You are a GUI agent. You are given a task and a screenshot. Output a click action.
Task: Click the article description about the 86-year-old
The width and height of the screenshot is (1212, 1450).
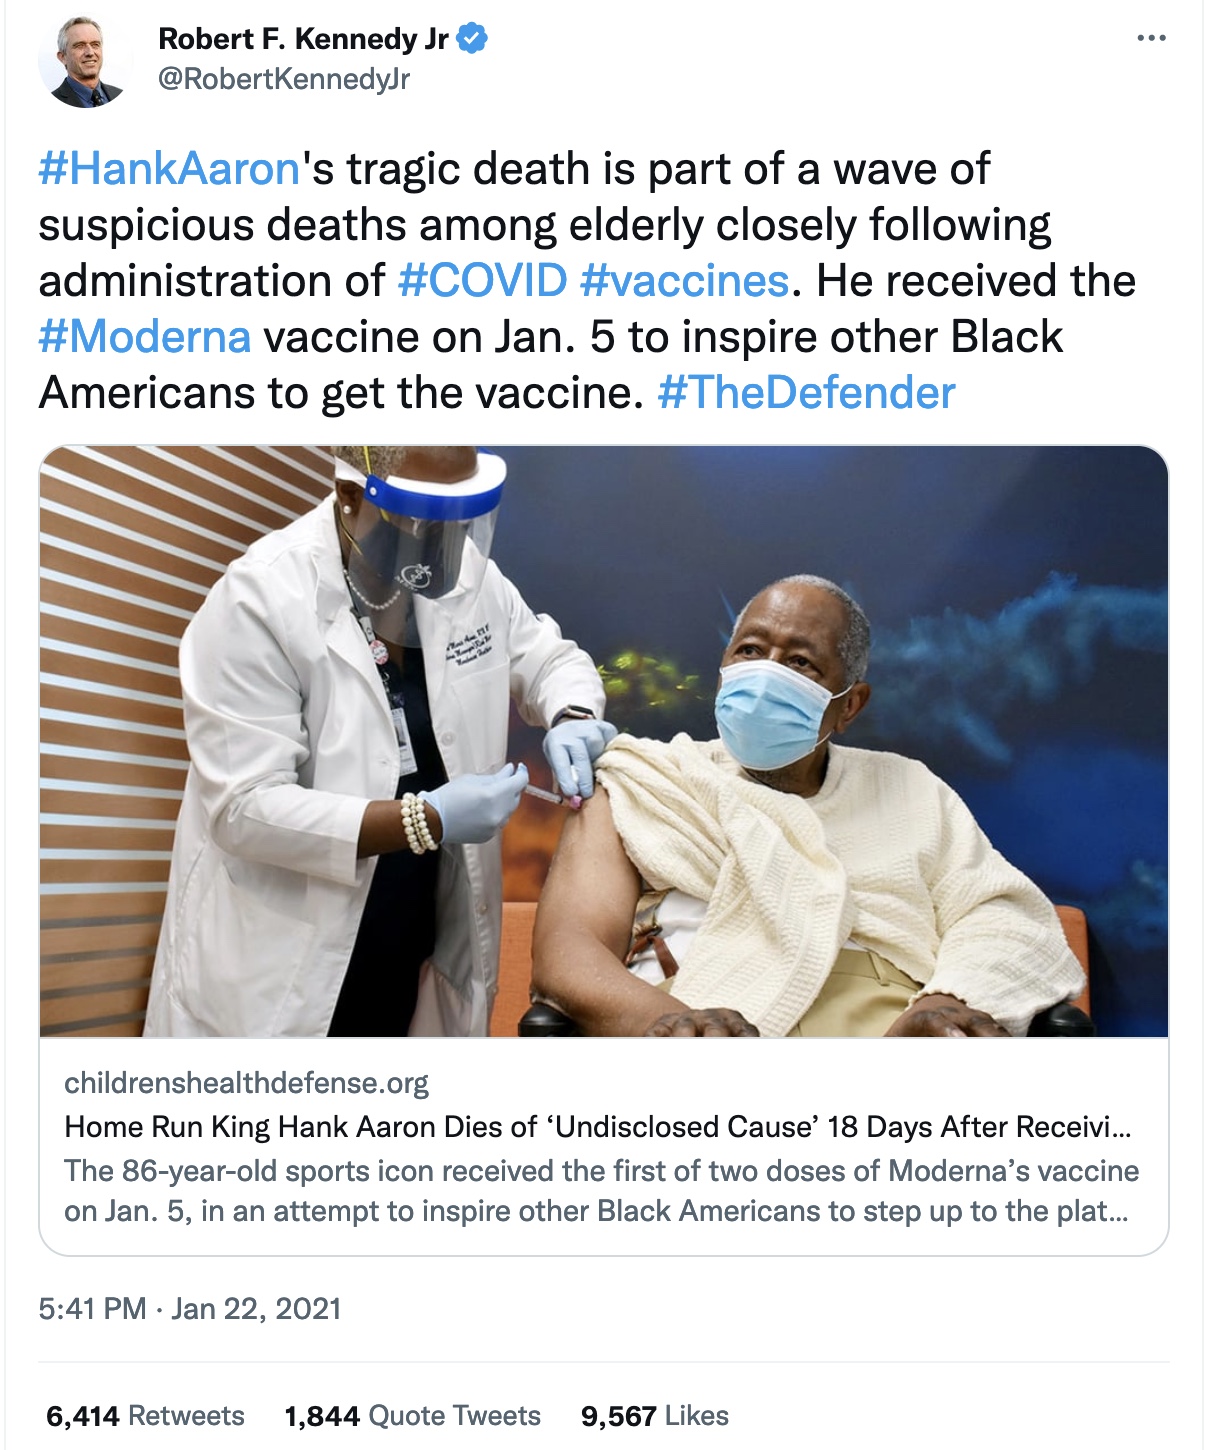(602, 1191)
